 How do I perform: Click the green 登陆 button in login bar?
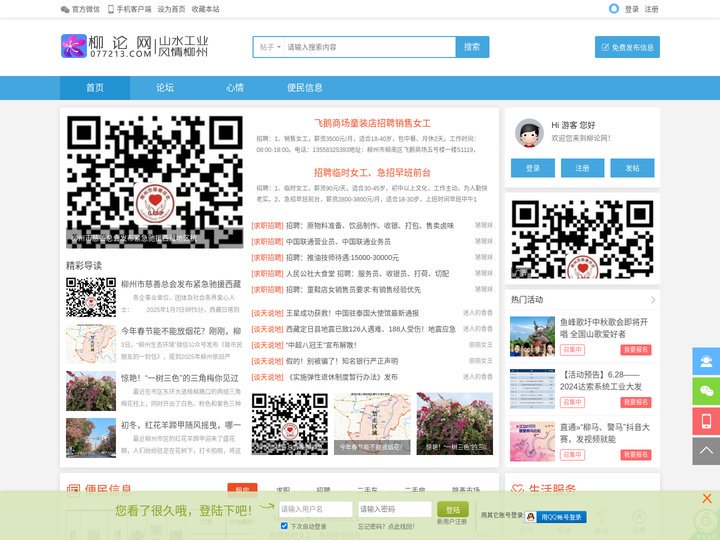453,510
